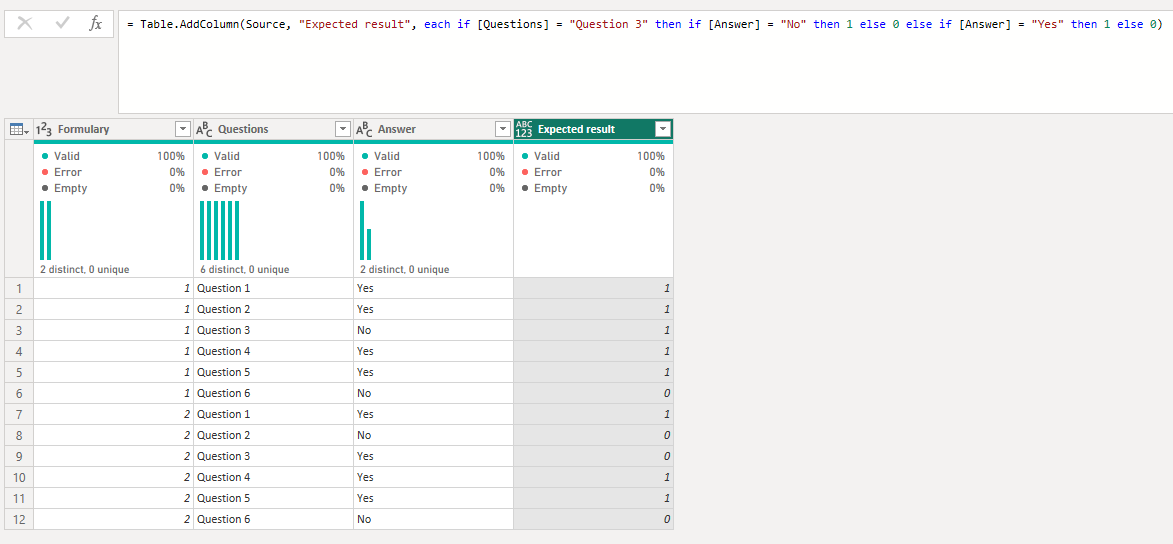Open the Answer column filter dropdown
Image resolution: width=1173 pixels, height=544 pixels.
tap(503, 129)
